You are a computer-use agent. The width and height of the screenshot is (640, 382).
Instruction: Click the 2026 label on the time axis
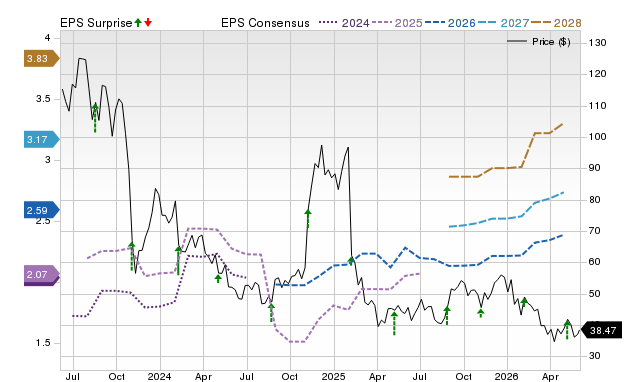tap(507, 376)
